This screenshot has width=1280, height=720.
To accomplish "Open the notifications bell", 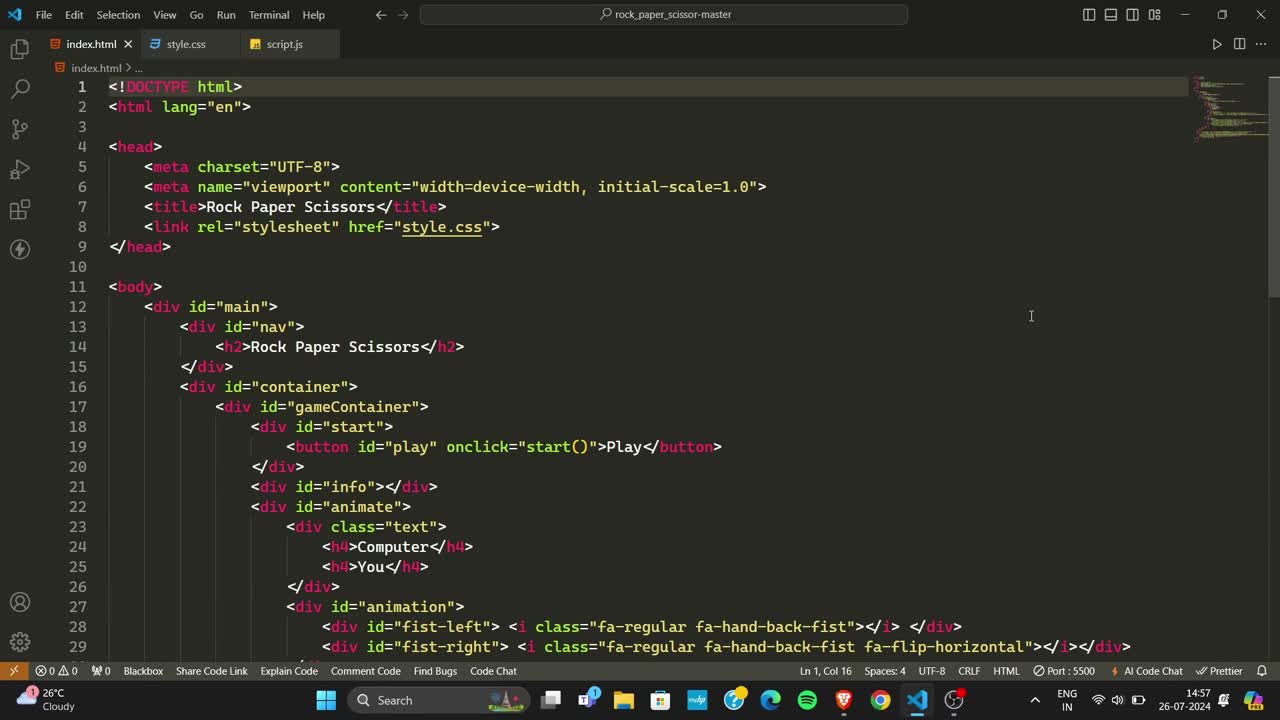I will click(x=1262, y=671).
